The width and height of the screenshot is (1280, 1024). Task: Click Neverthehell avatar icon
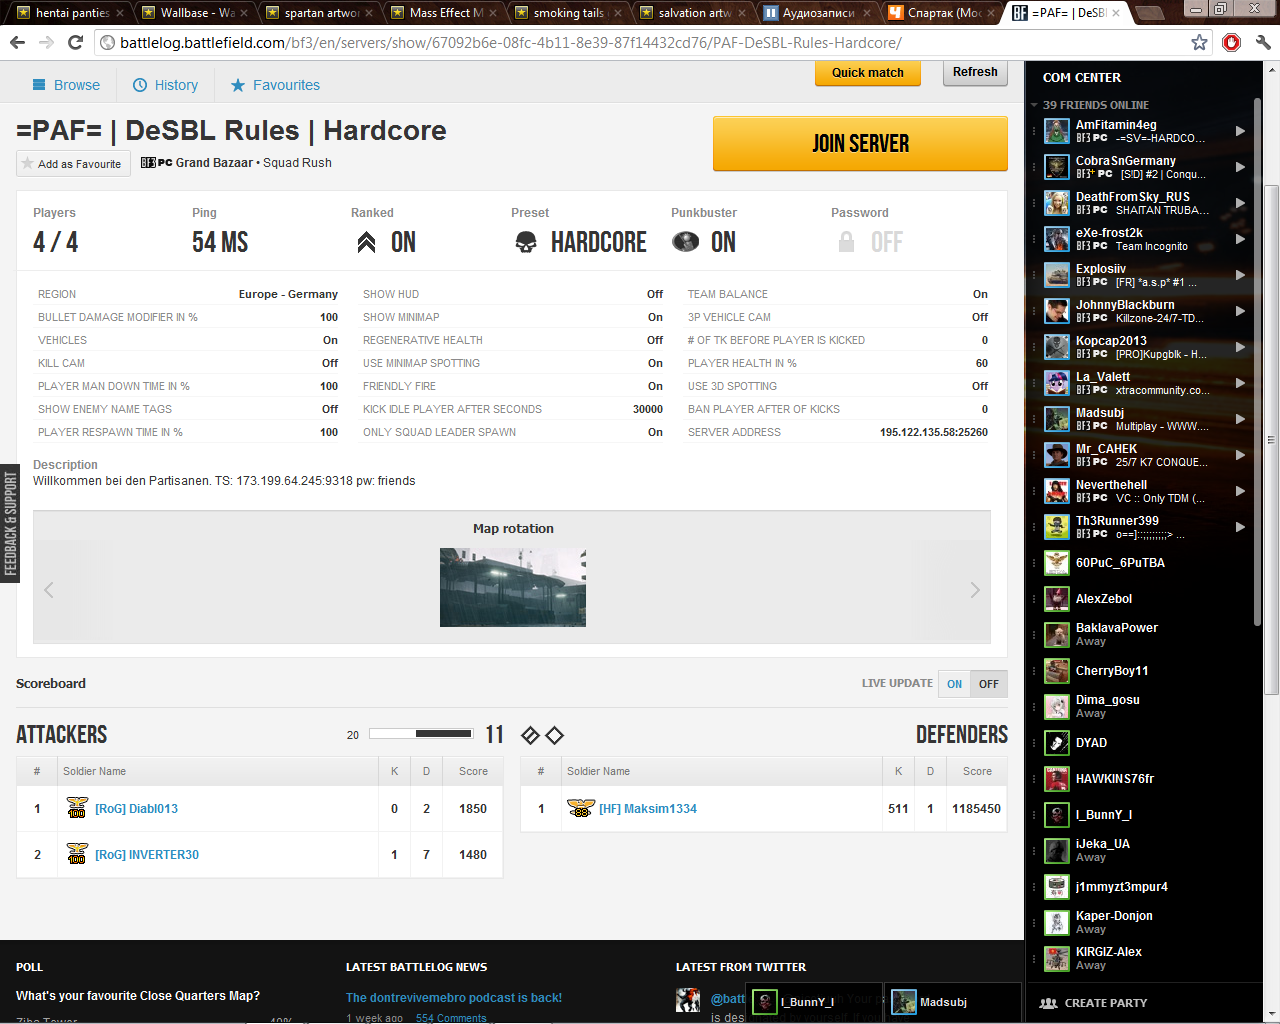tap(1057, 491)
